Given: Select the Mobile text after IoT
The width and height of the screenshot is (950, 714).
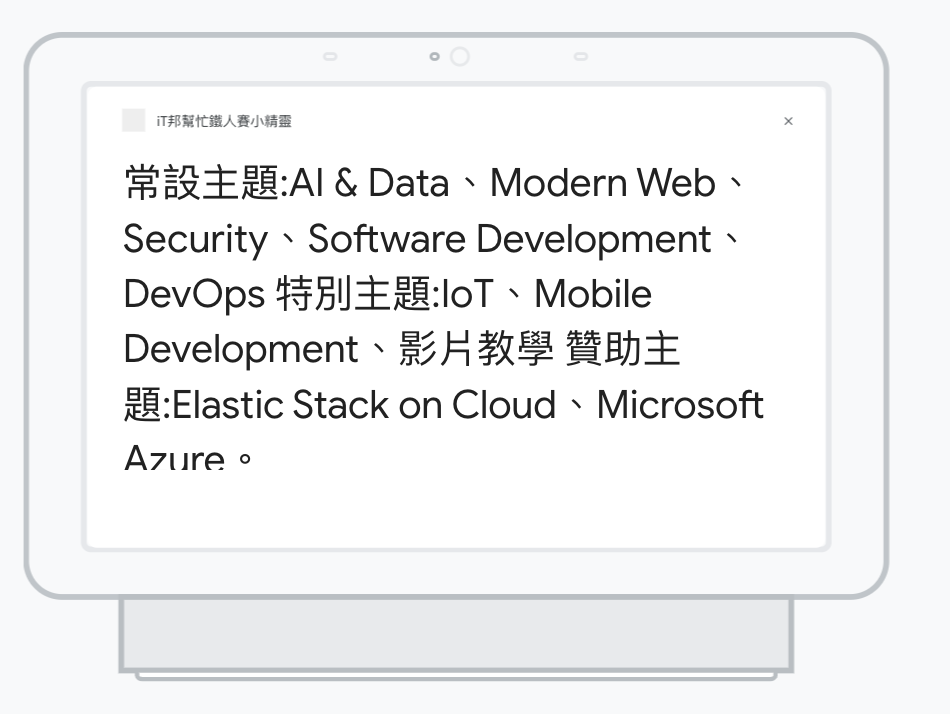Looking at the screenshot, I should tap(592, 295).
